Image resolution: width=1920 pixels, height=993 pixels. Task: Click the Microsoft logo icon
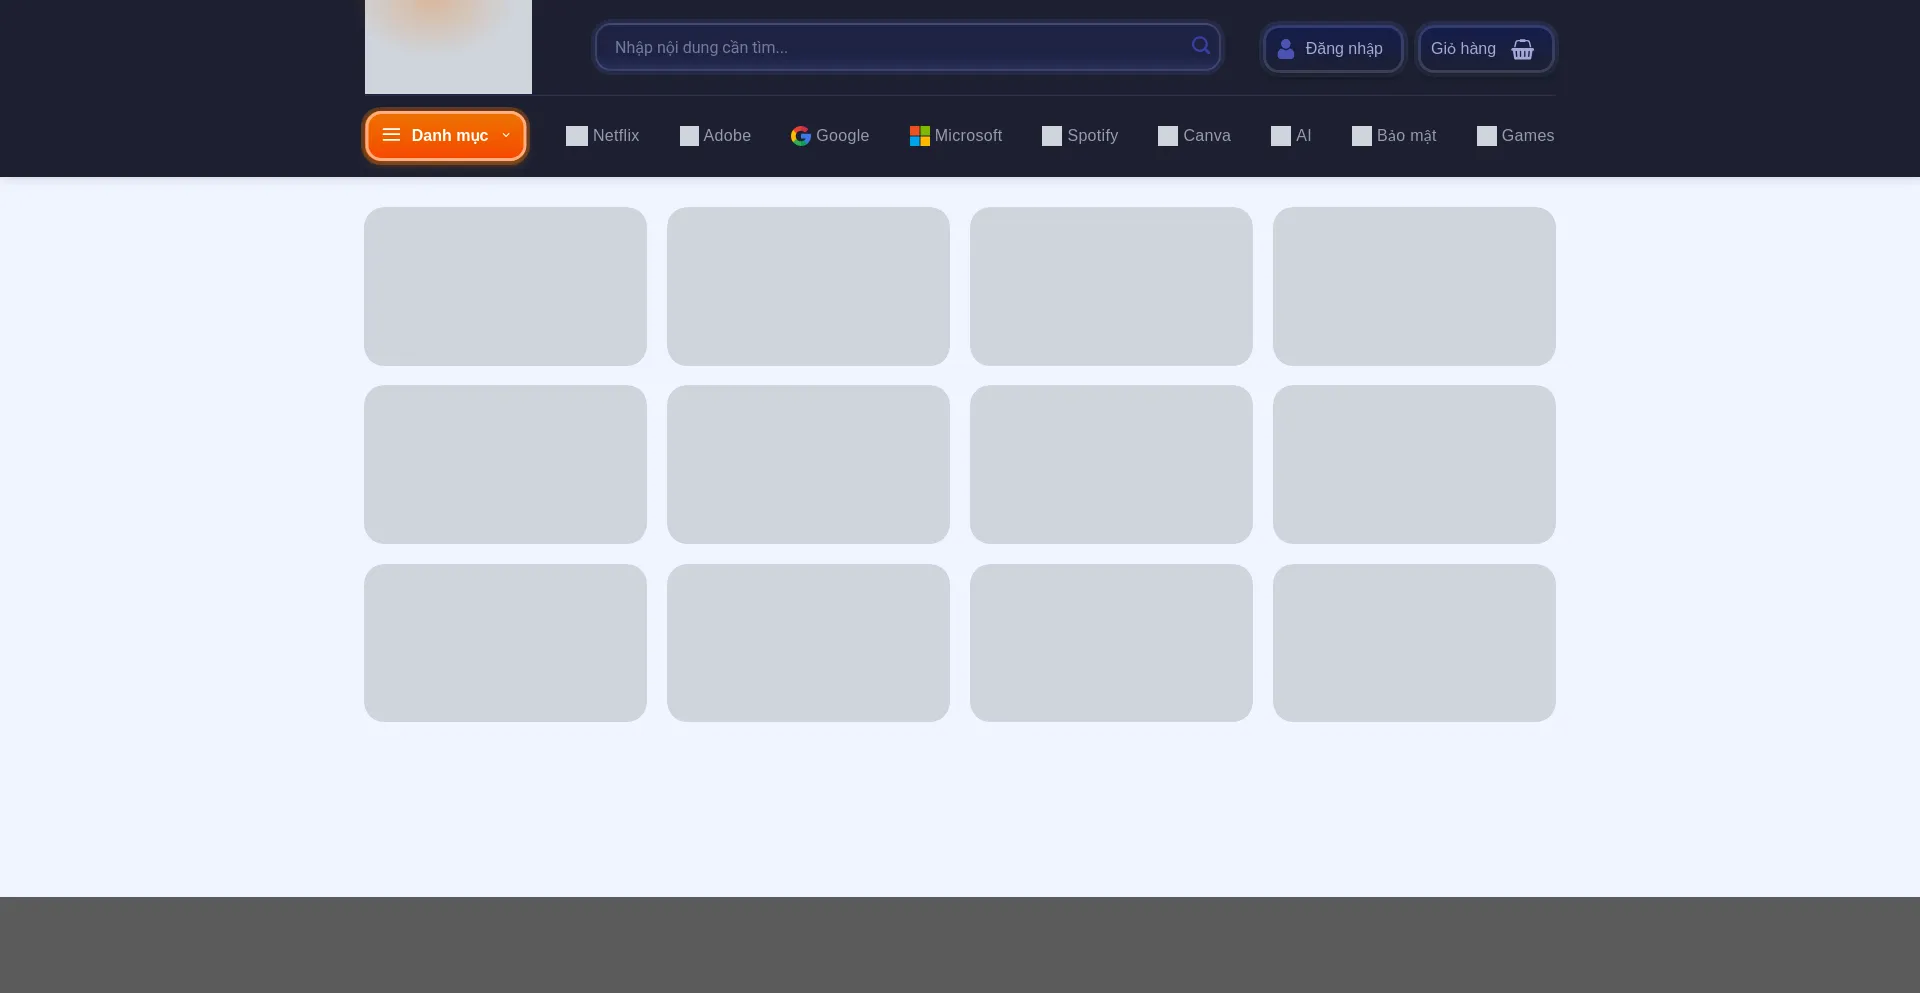point(919,136)
